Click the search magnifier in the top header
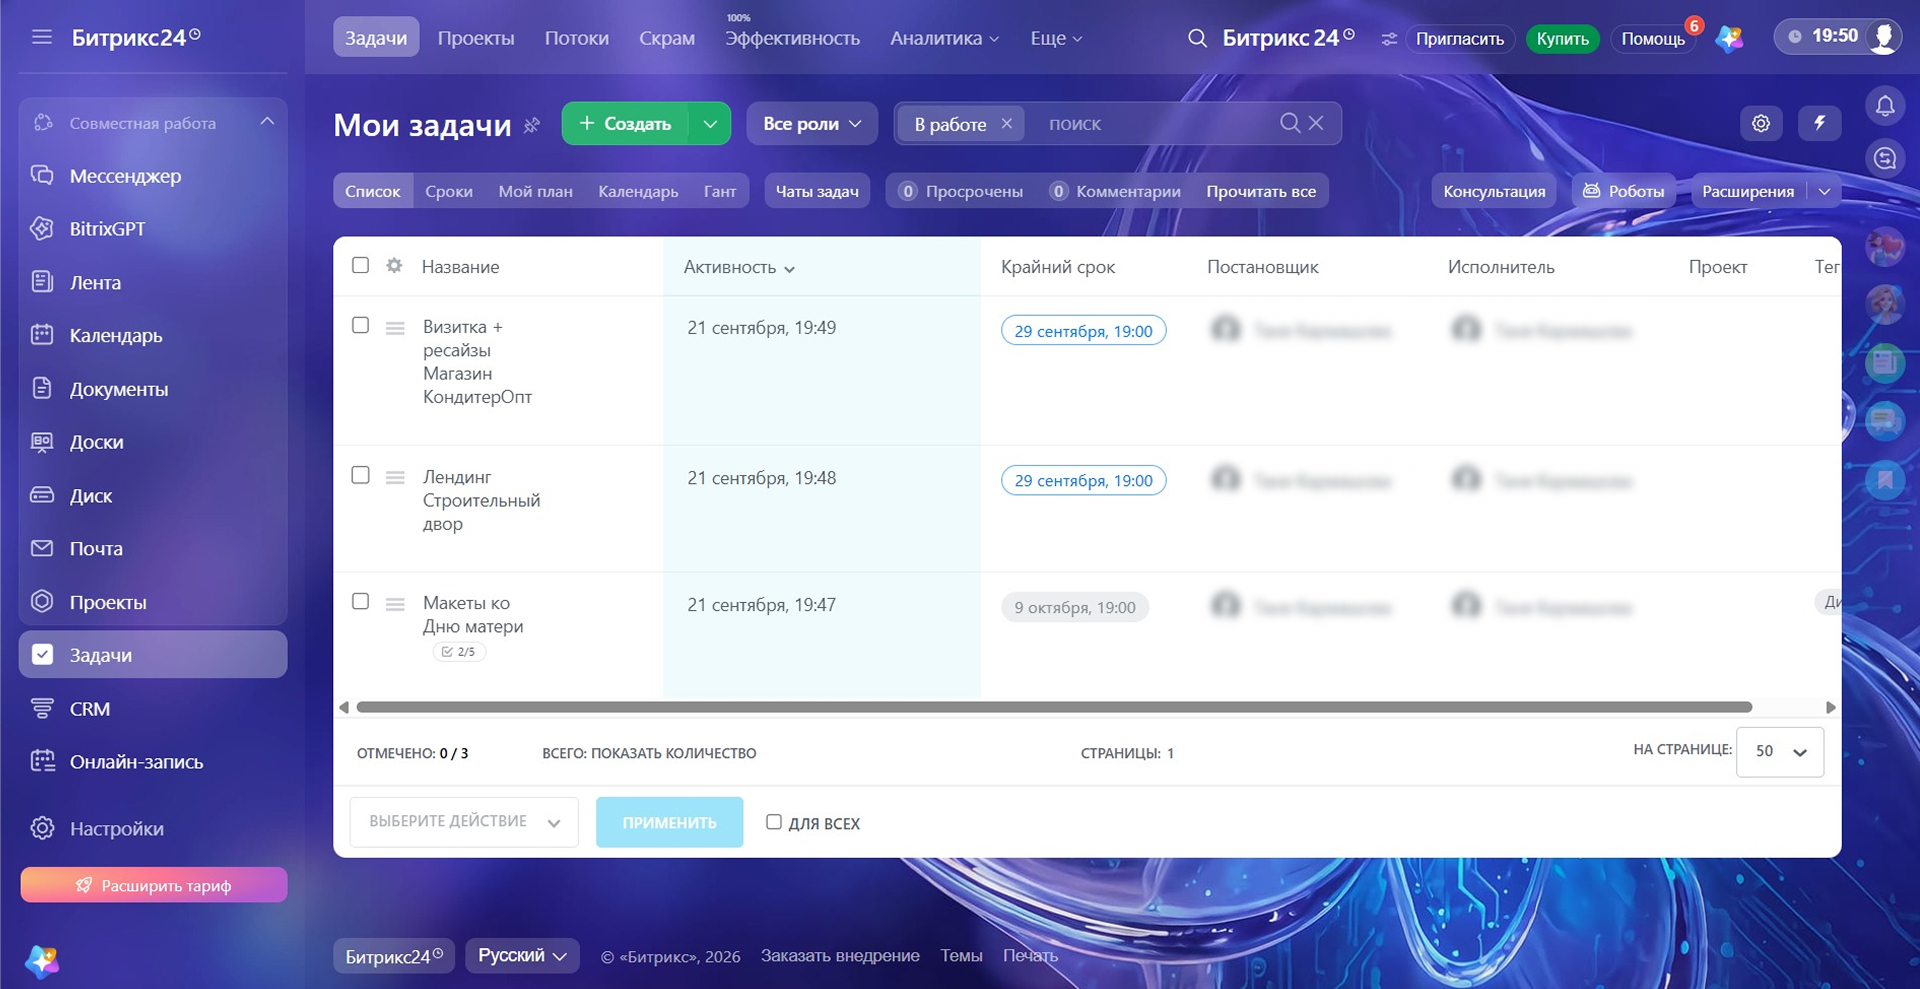Viewport: 1920px width, 989px height. 1197,38
